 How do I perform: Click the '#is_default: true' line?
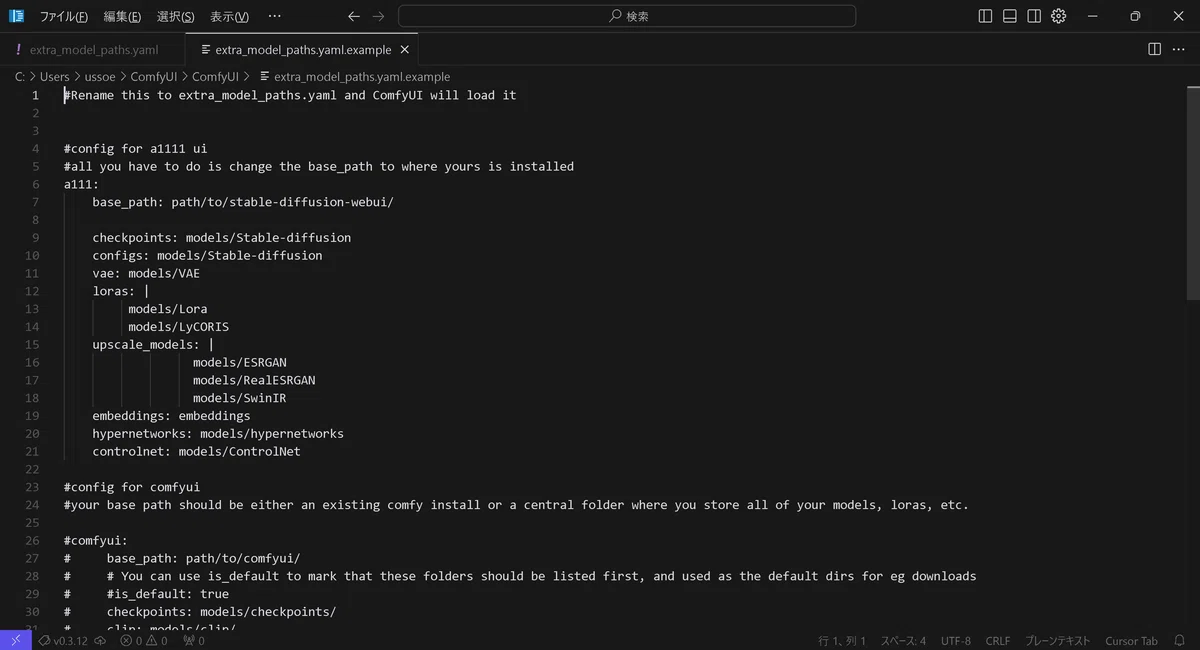point(146,594)
